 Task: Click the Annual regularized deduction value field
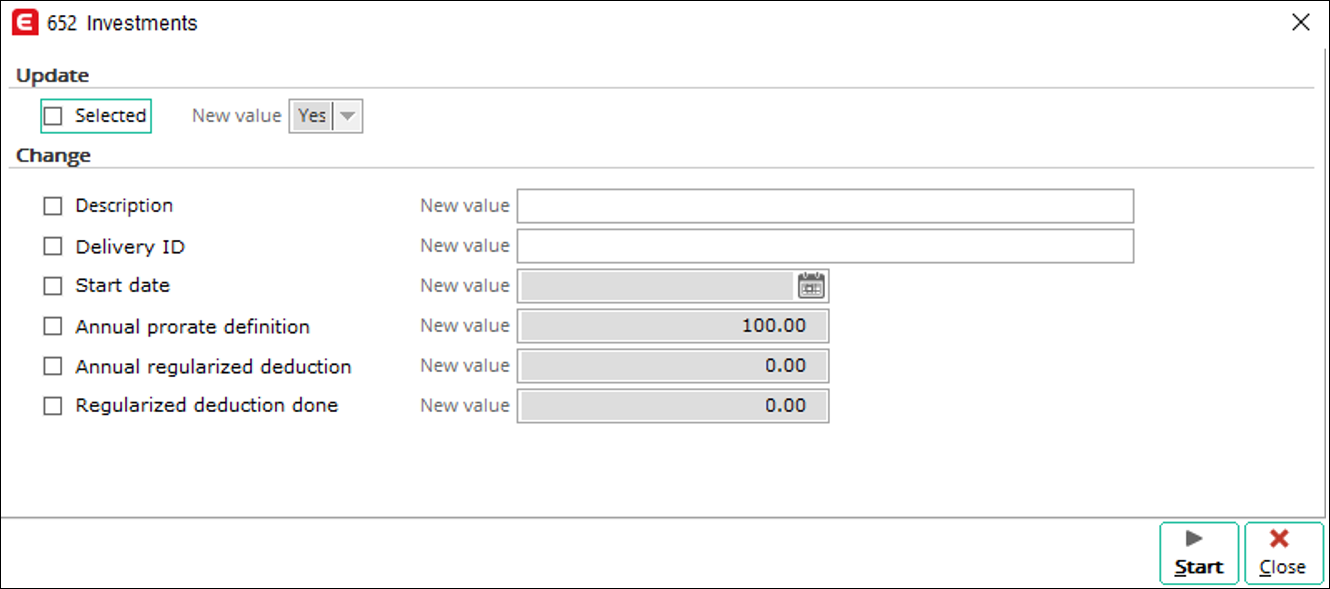coord(673,366)
